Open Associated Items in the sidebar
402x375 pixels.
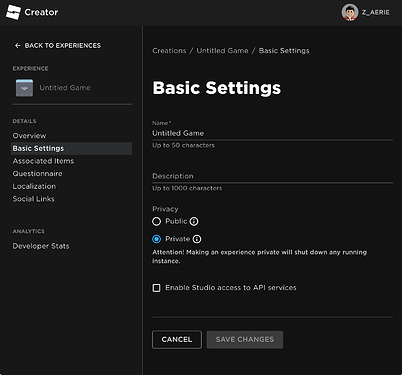coord(43,161)
